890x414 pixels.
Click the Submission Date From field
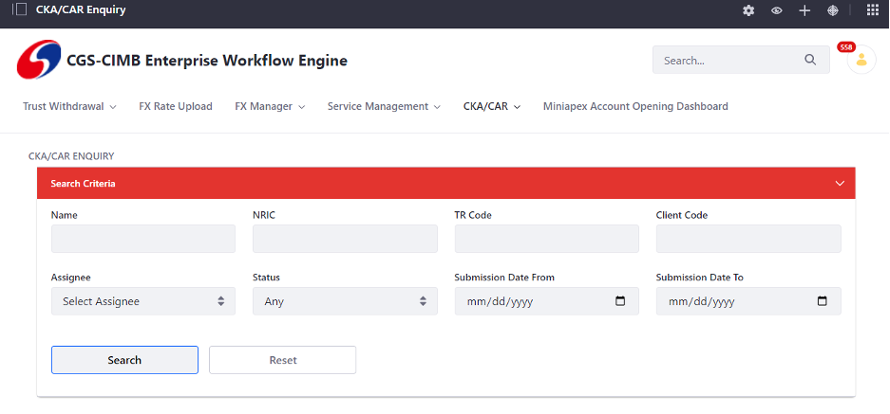click(547, 301)
